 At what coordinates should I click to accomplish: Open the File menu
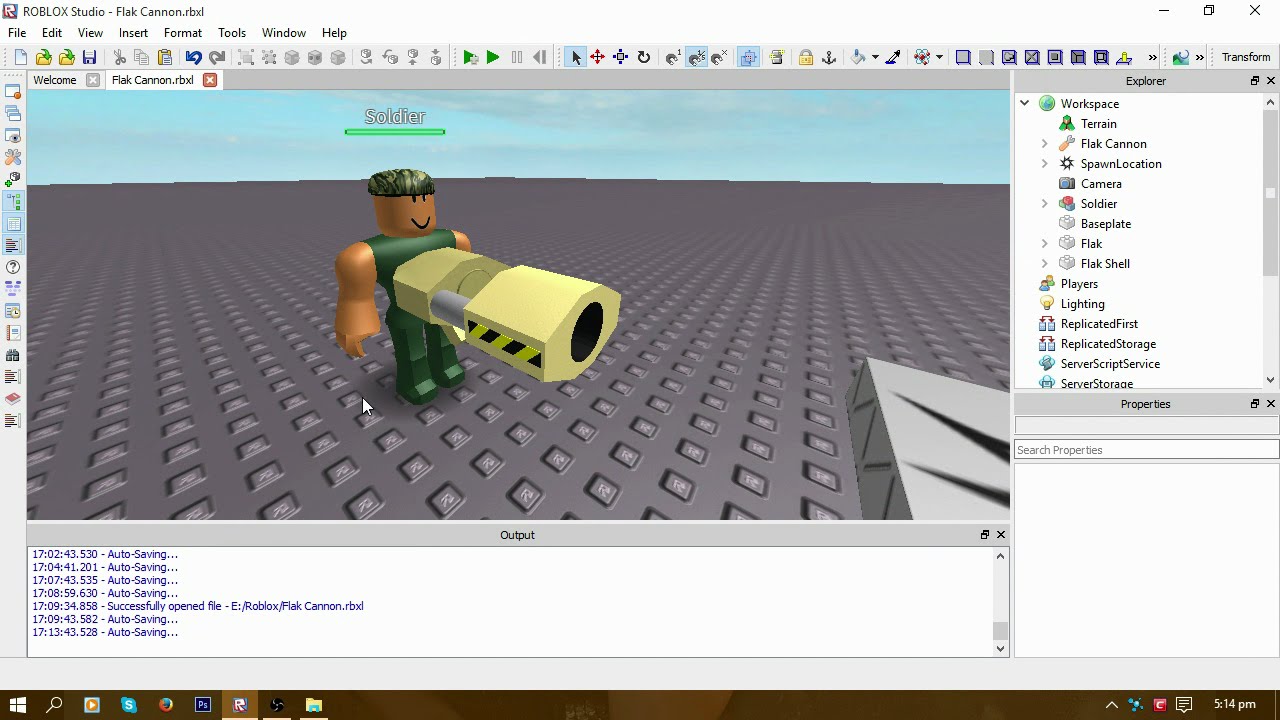coord(17,33)
